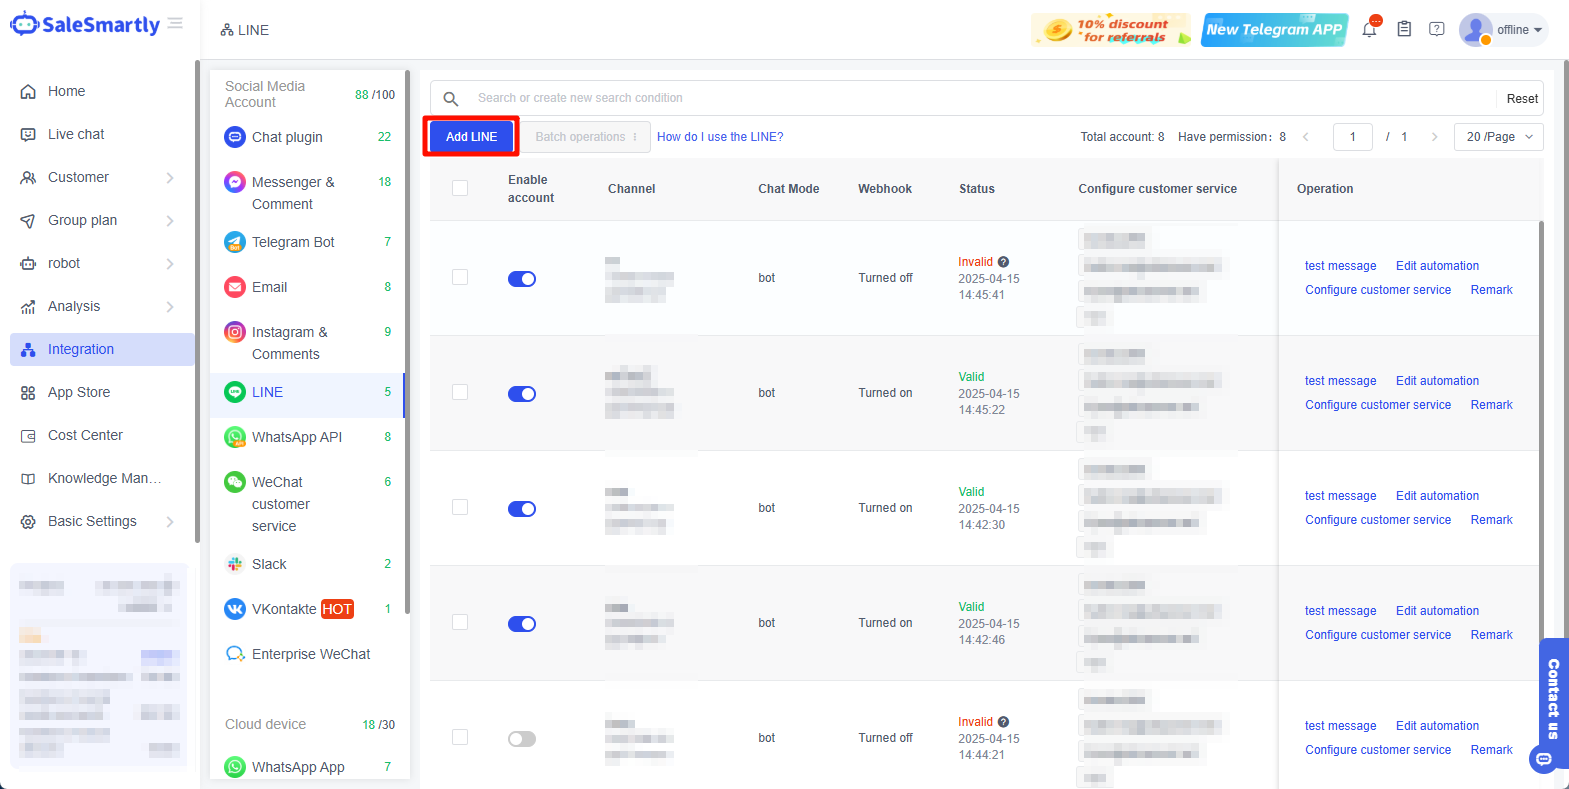The height and width of the screenshot is (789, 1569).
Task: Enable the last row's account switch
Action: click(x=522, y=739)
